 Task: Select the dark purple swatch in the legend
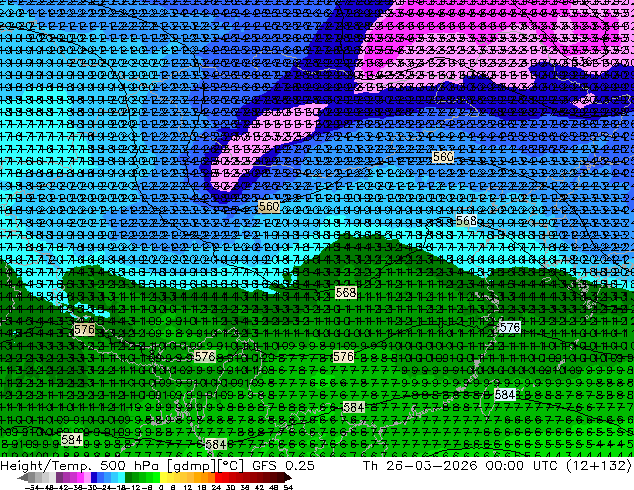[59, 477]
